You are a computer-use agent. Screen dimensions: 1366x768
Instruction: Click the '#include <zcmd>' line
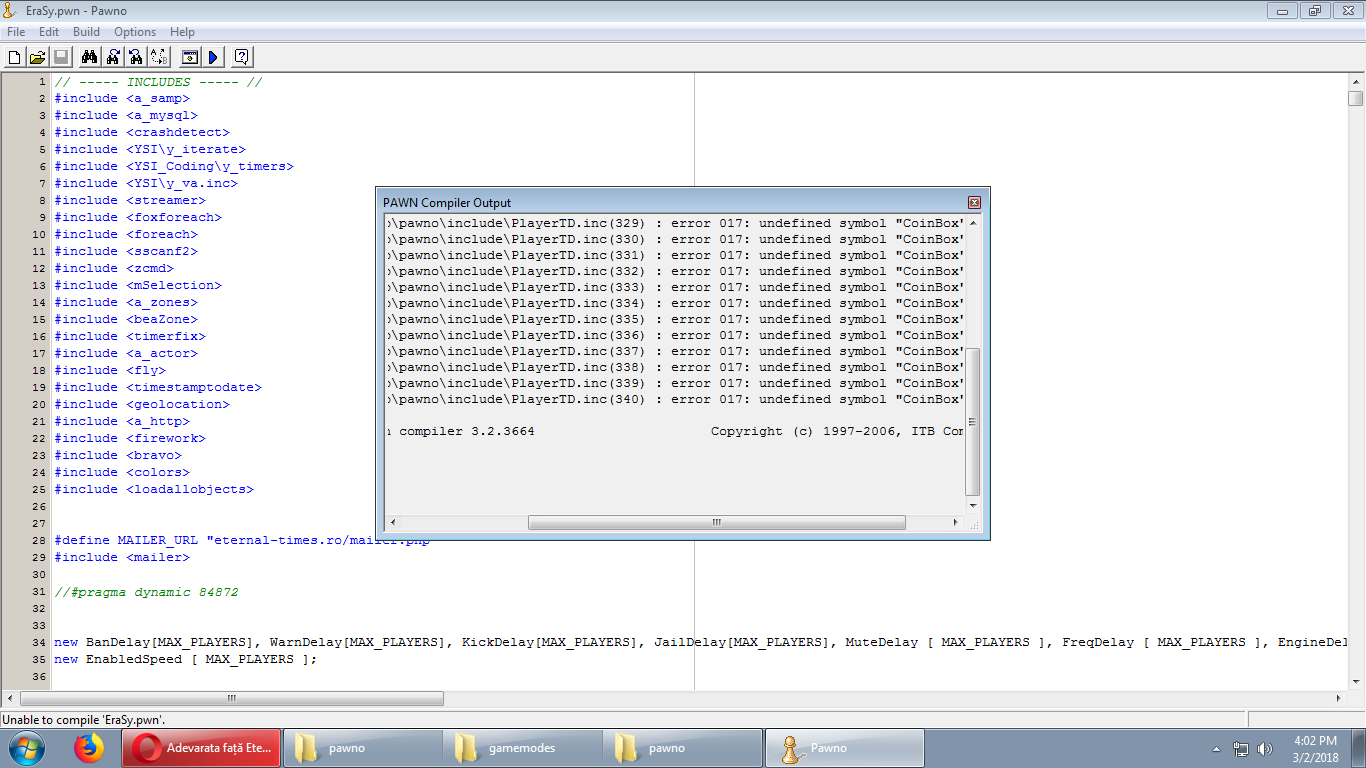pyautogui.click(x=114, y=268)
